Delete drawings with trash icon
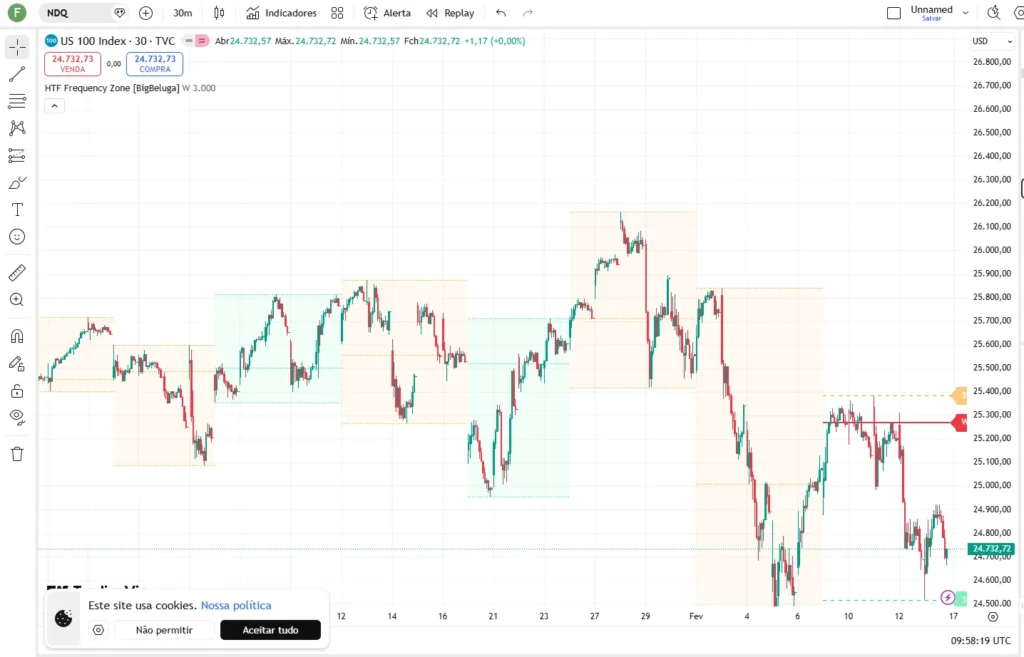 pos(17,454)
